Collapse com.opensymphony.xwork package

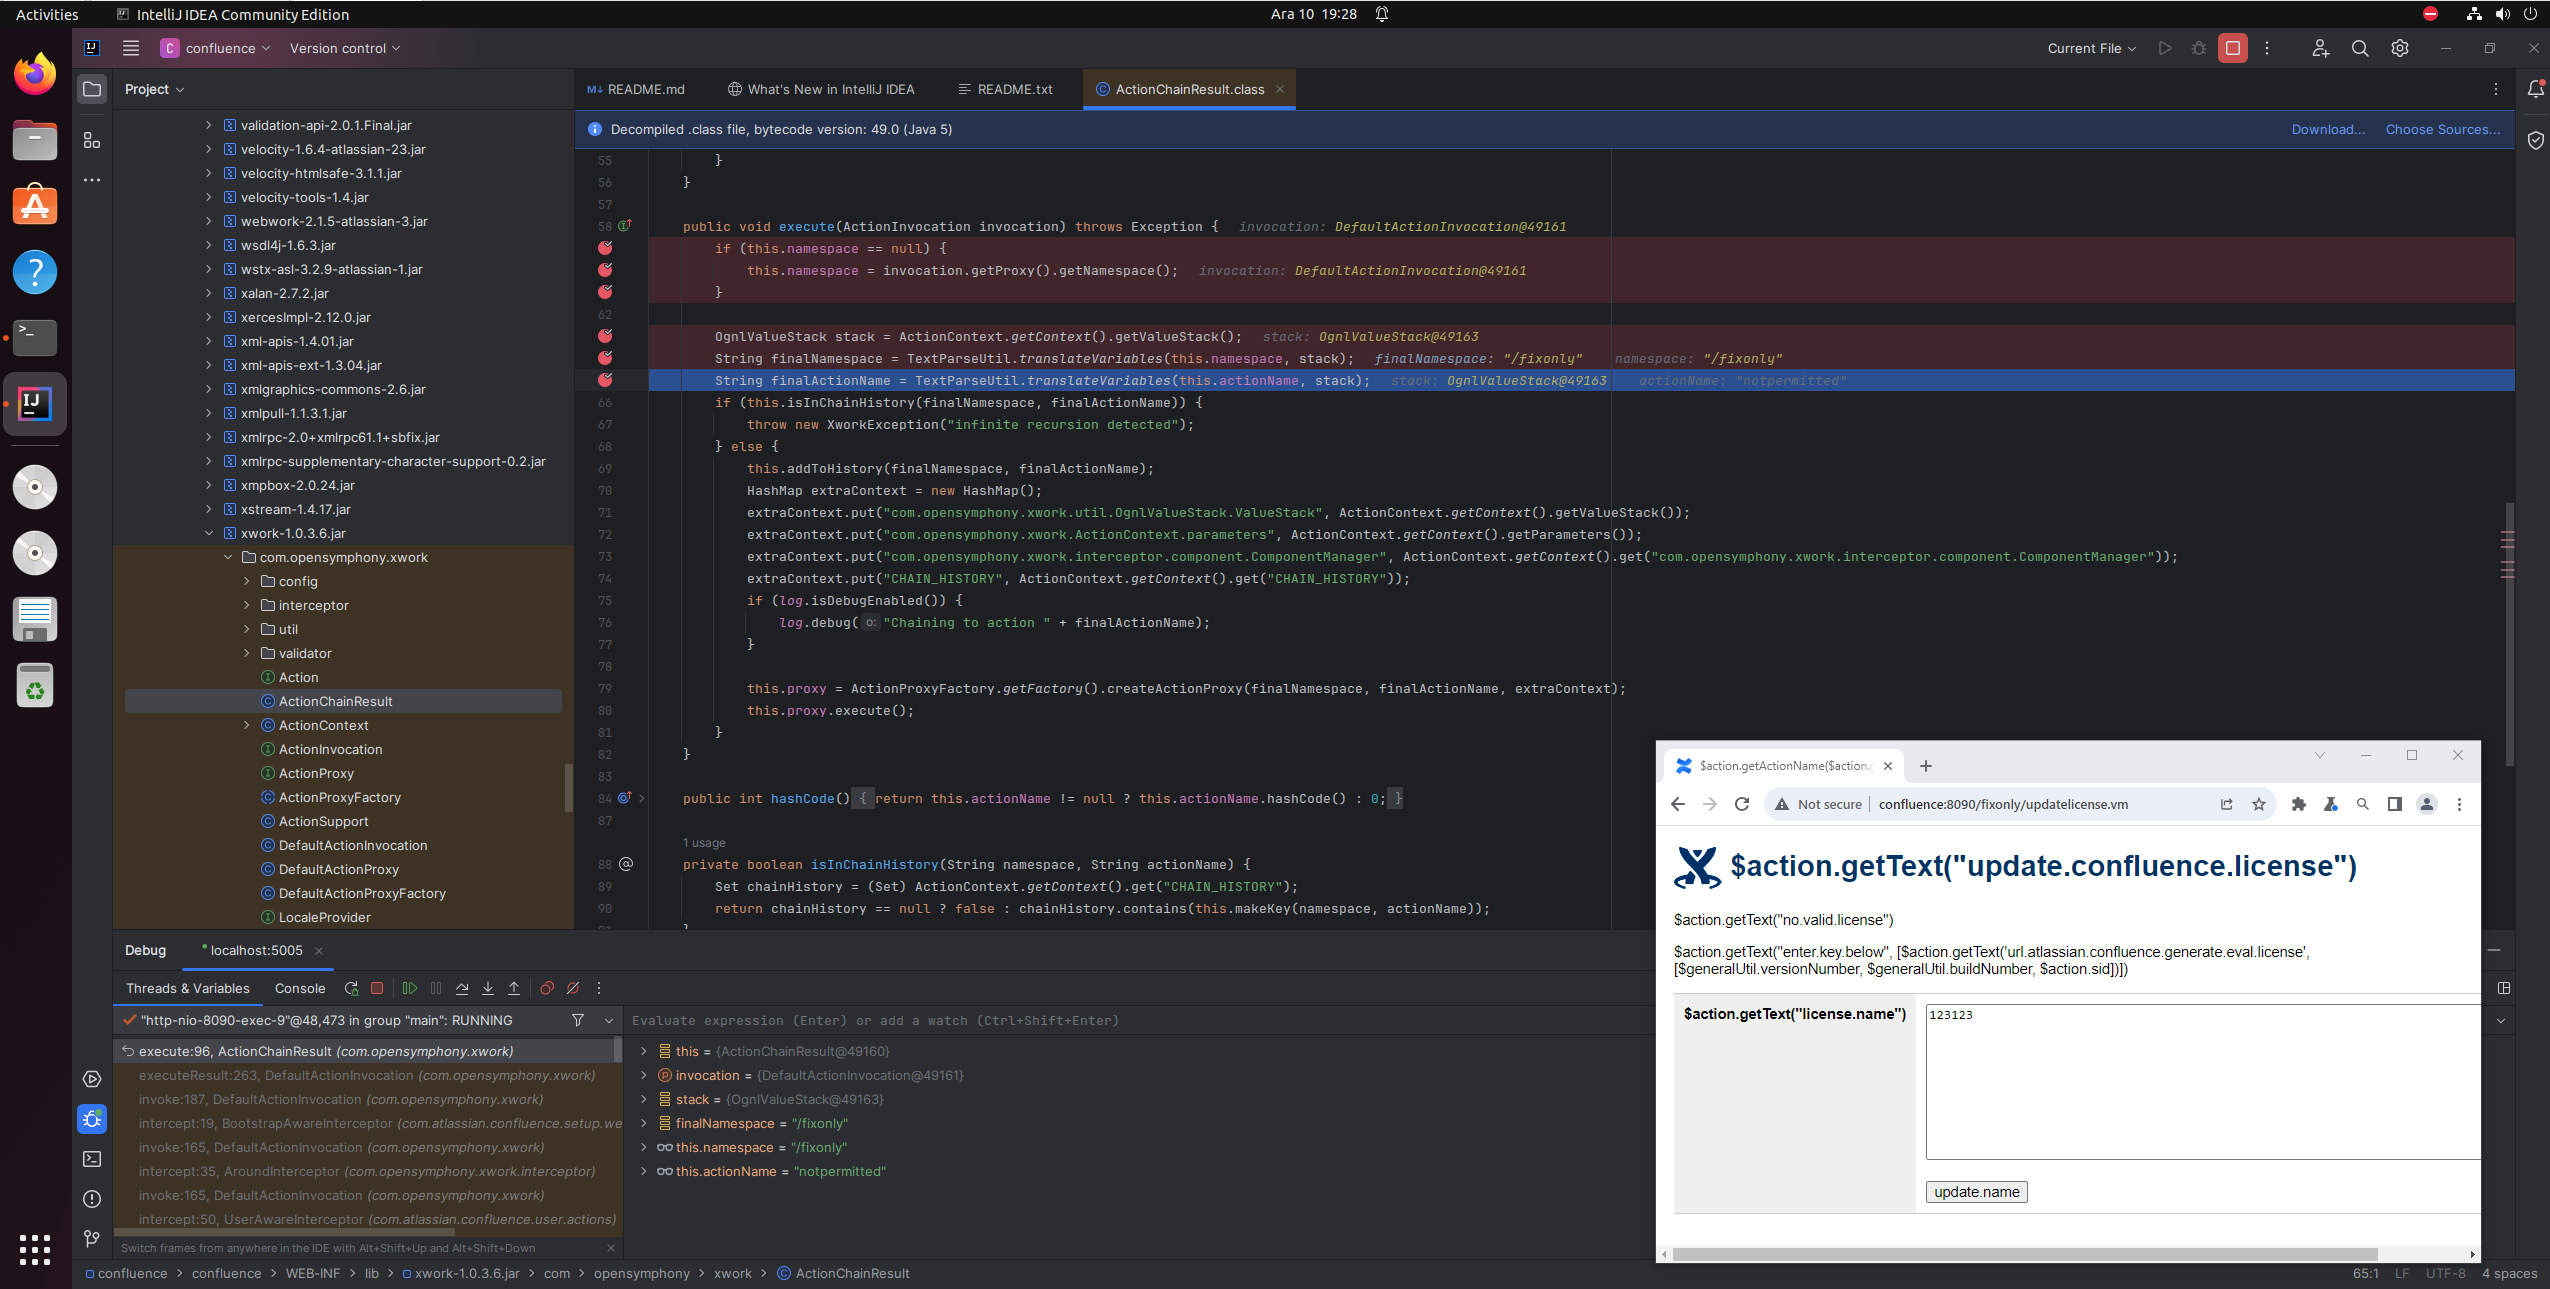pos(228,557)
